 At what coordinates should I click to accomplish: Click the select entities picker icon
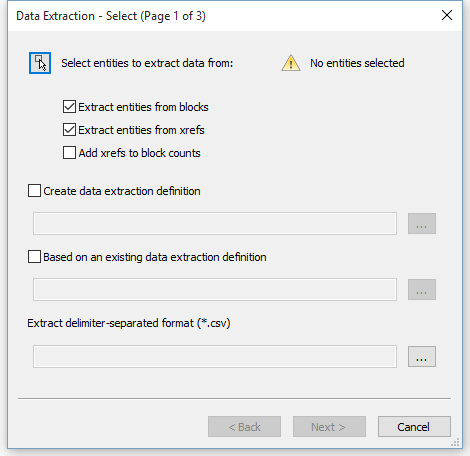point(40,63)
